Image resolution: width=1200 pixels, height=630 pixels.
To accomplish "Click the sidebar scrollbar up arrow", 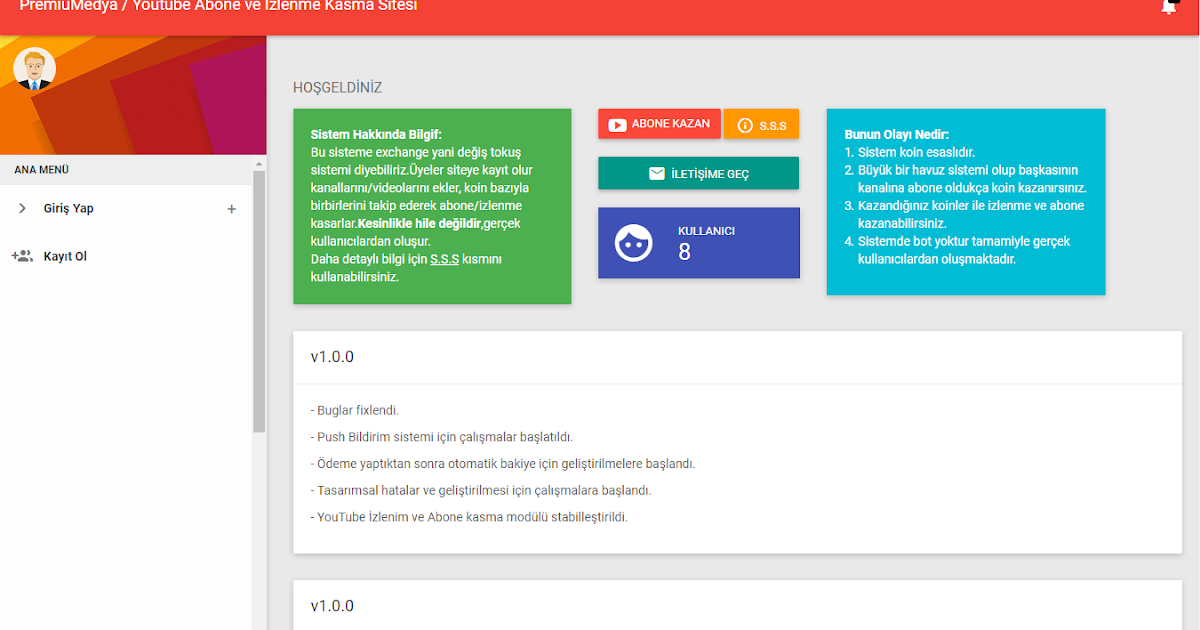I will (259, 163).
